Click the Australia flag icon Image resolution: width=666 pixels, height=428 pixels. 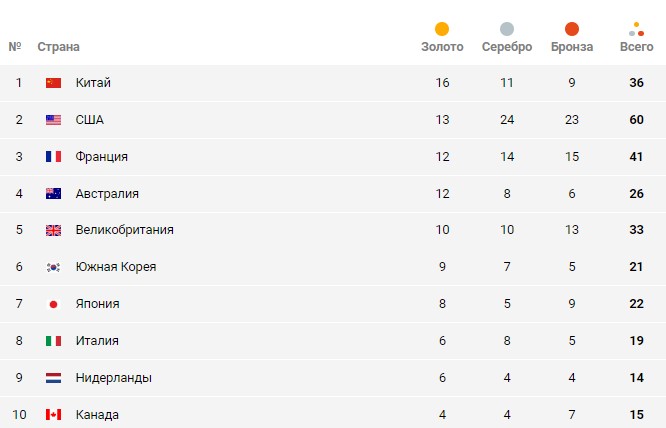click(x=54, y=194)
